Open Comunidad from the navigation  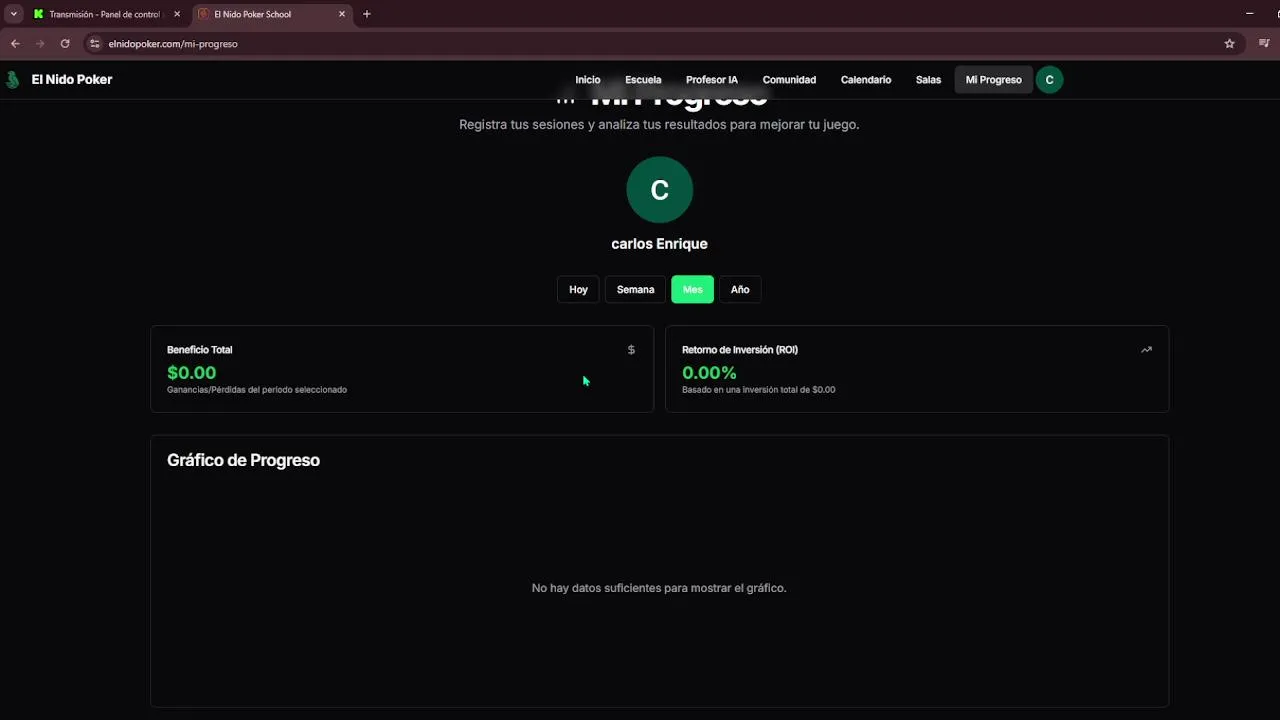(x=789, y=80)
